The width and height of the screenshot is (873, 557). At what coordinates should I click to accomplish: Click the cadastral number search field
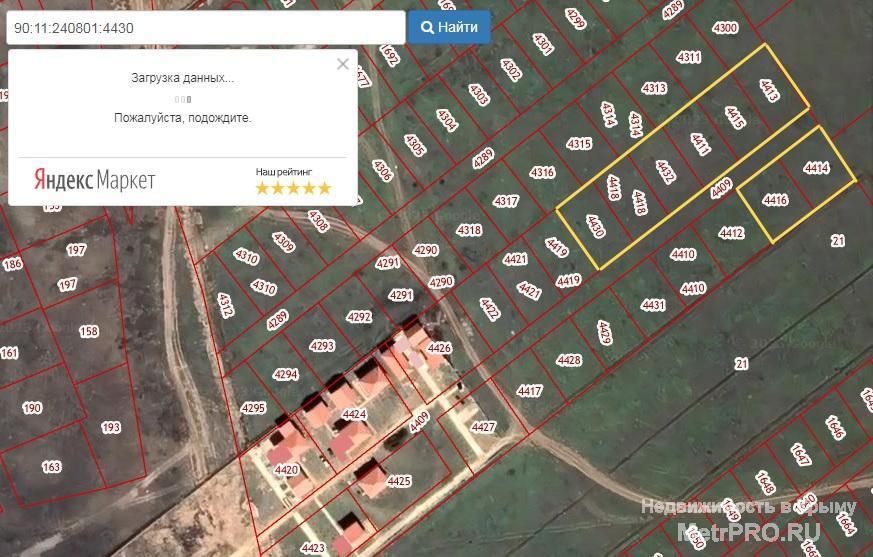point(205,27)
